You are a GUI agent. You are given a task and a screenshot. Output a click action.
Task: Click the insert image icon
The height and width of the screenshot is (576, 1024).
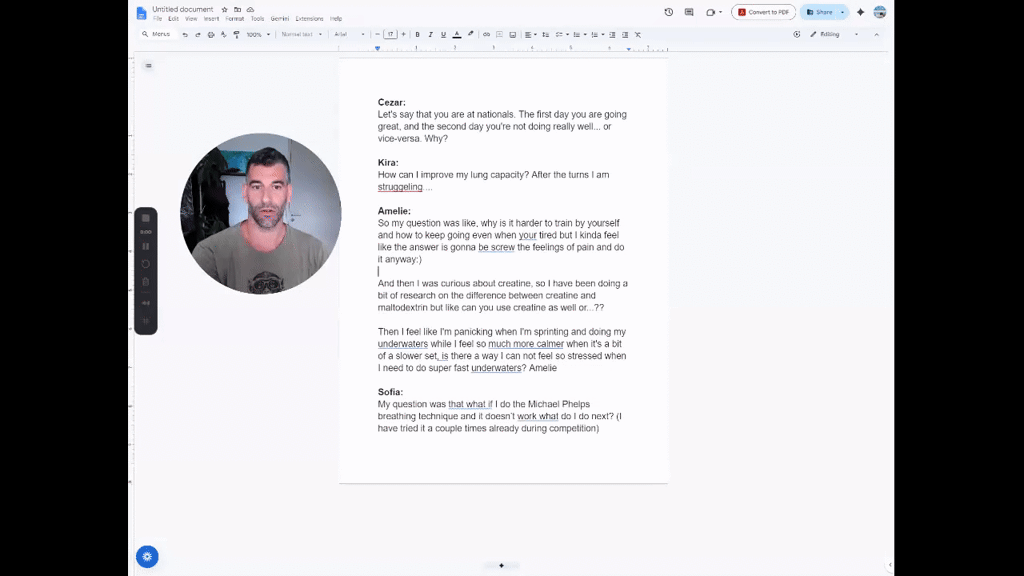[x=513, y=35]
